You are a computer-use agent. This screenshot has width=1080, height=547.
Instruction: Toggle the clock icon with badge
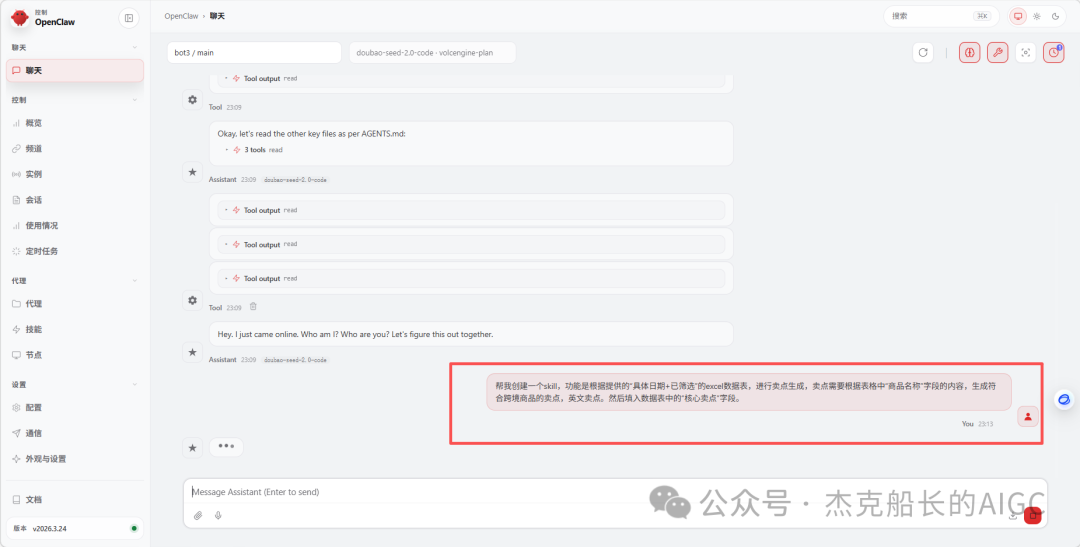(1053, 52)
